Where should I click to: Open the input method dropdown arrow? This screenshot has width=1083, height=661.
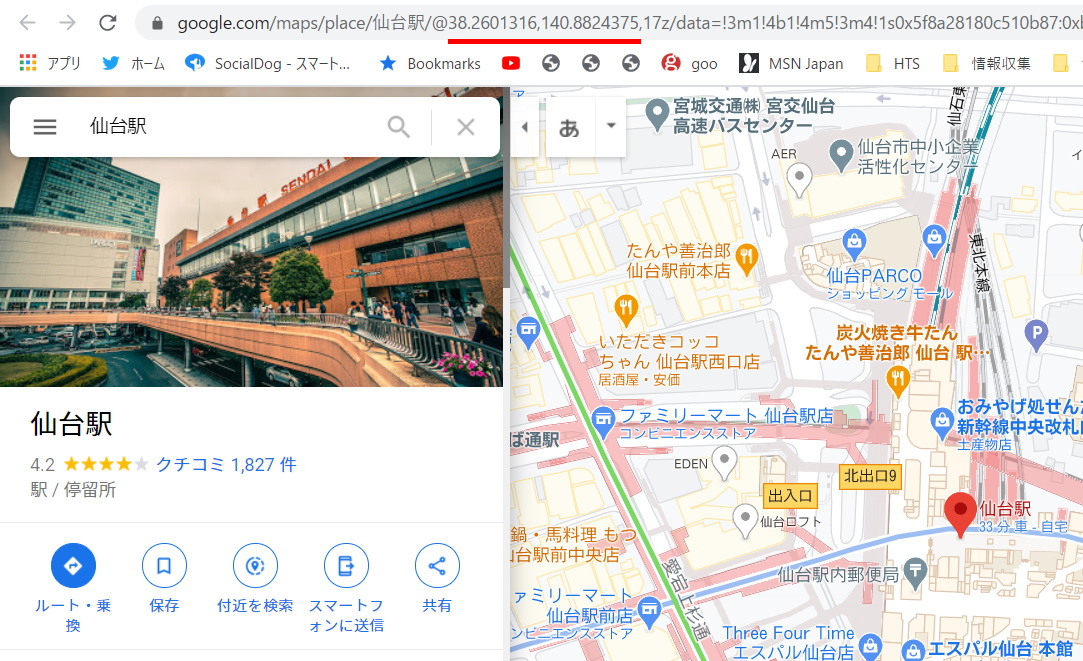pos(611,126)
